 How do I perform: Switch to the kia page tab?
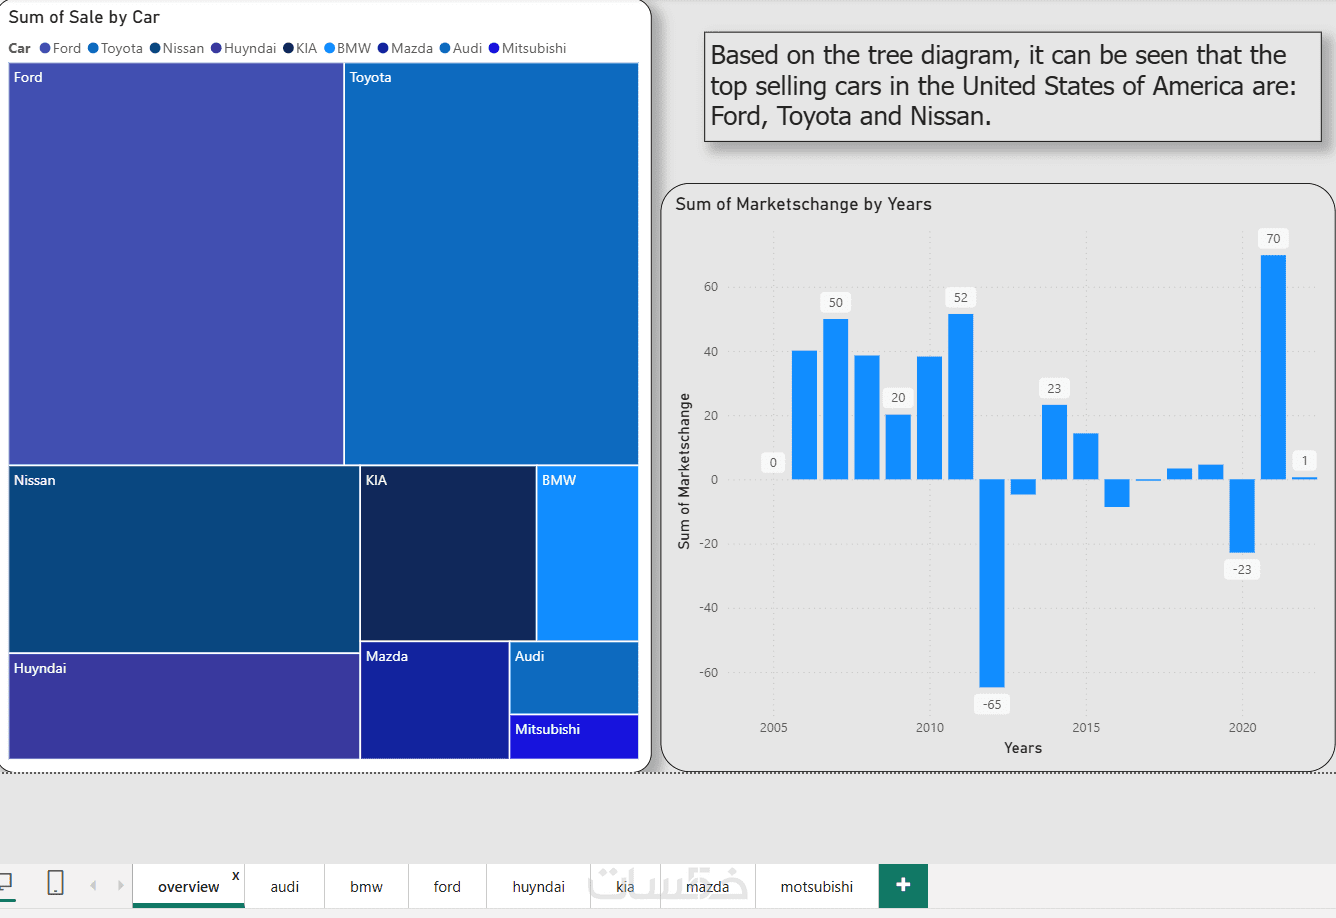(x=625, y=886)
